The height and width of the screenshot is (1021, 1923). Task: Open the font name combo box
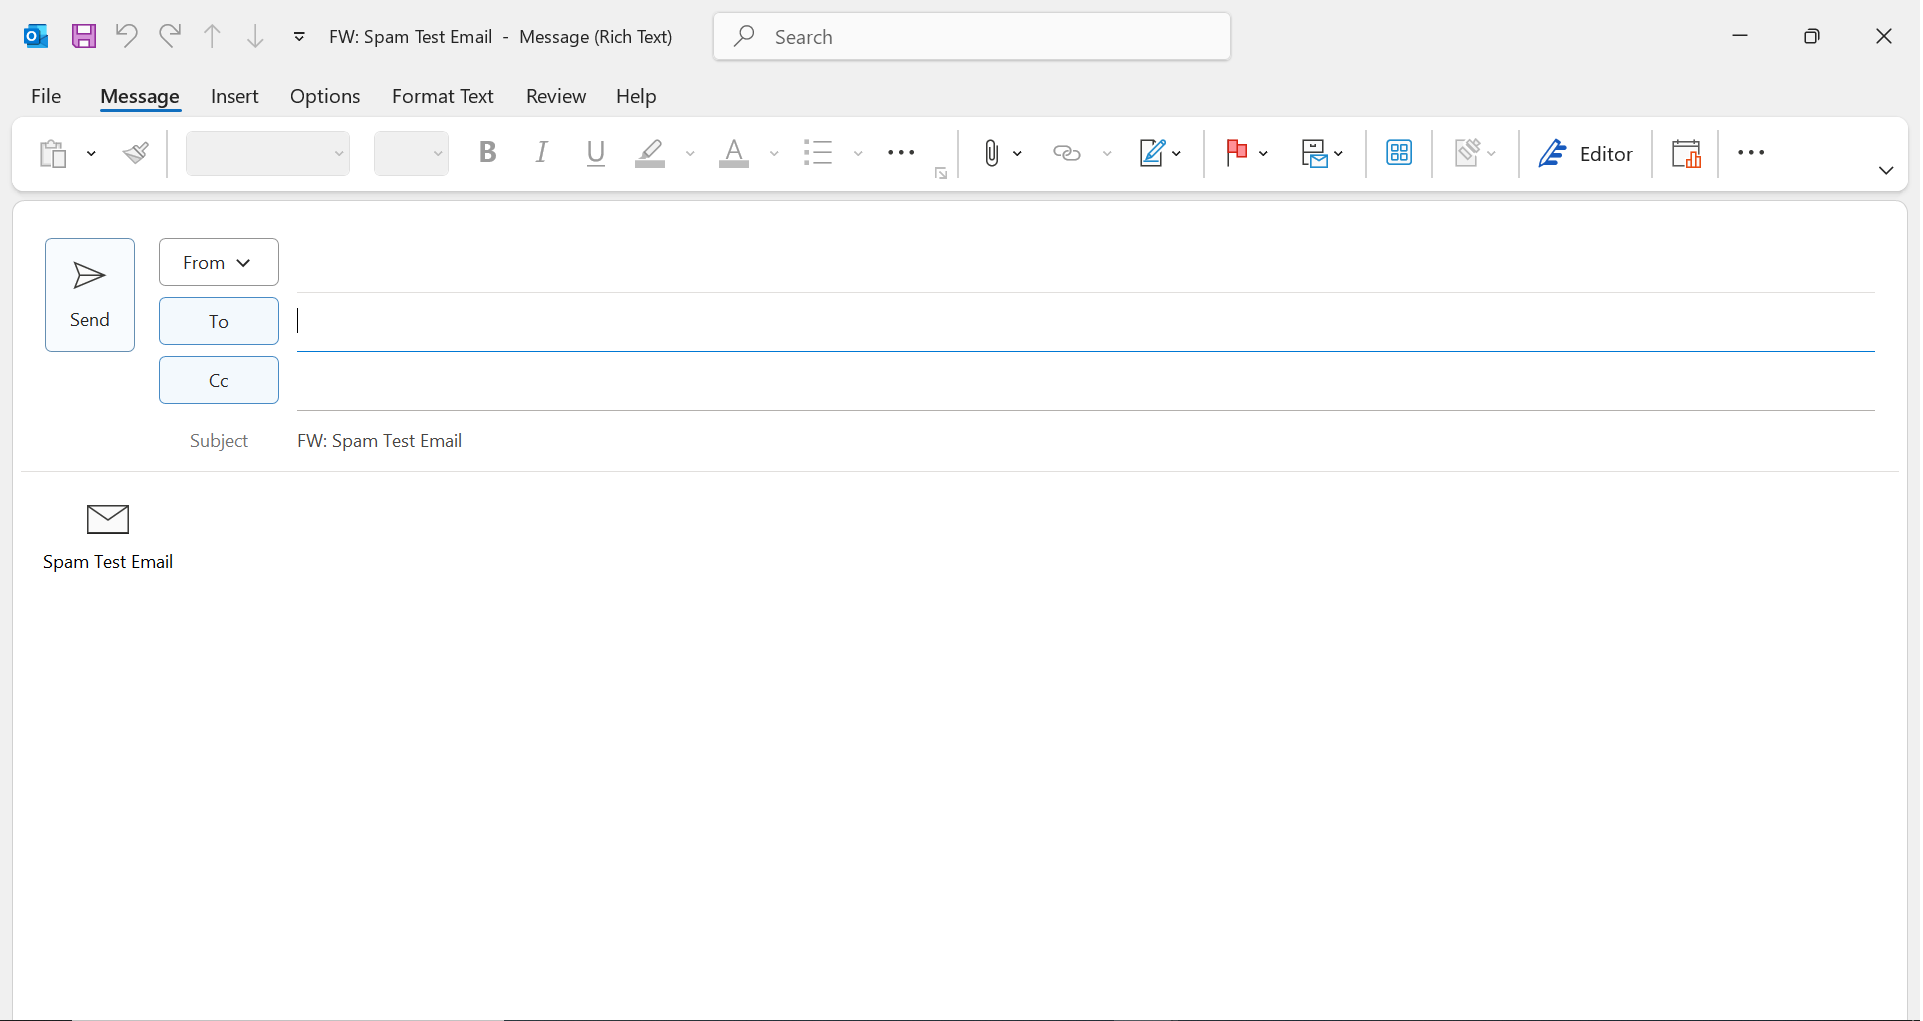268,153
